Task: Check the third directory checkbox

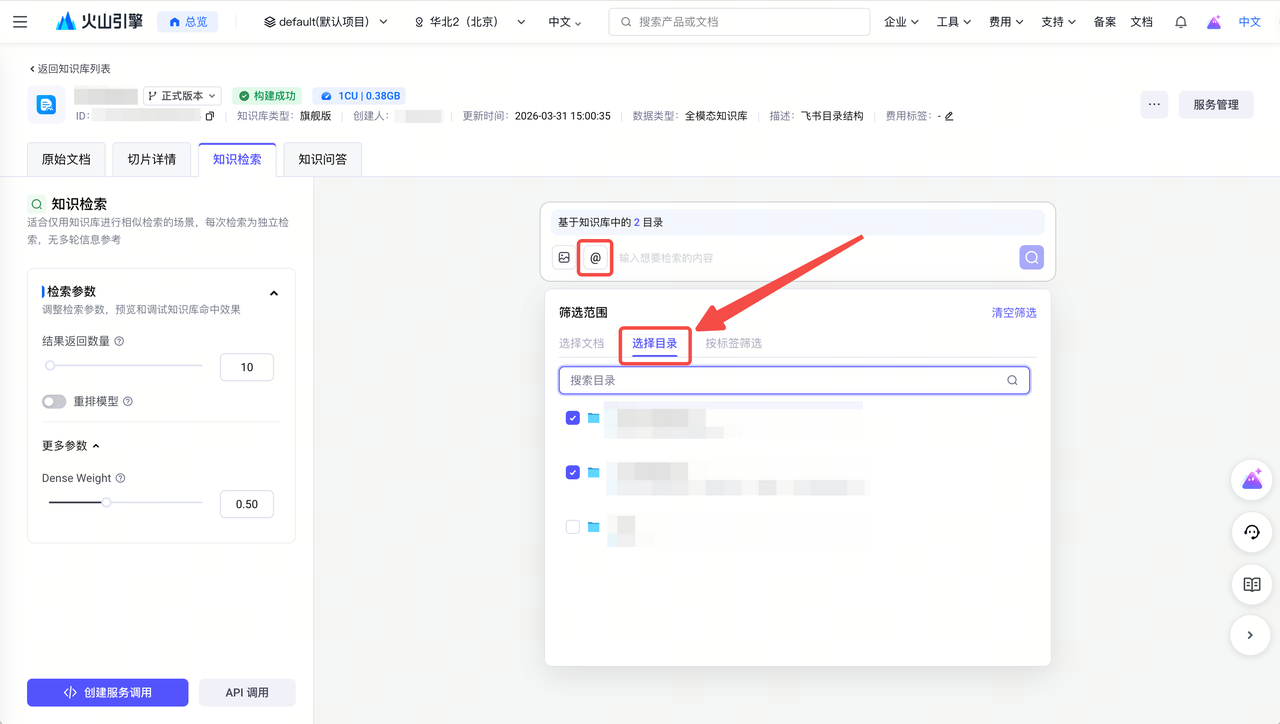Action: 573,526
